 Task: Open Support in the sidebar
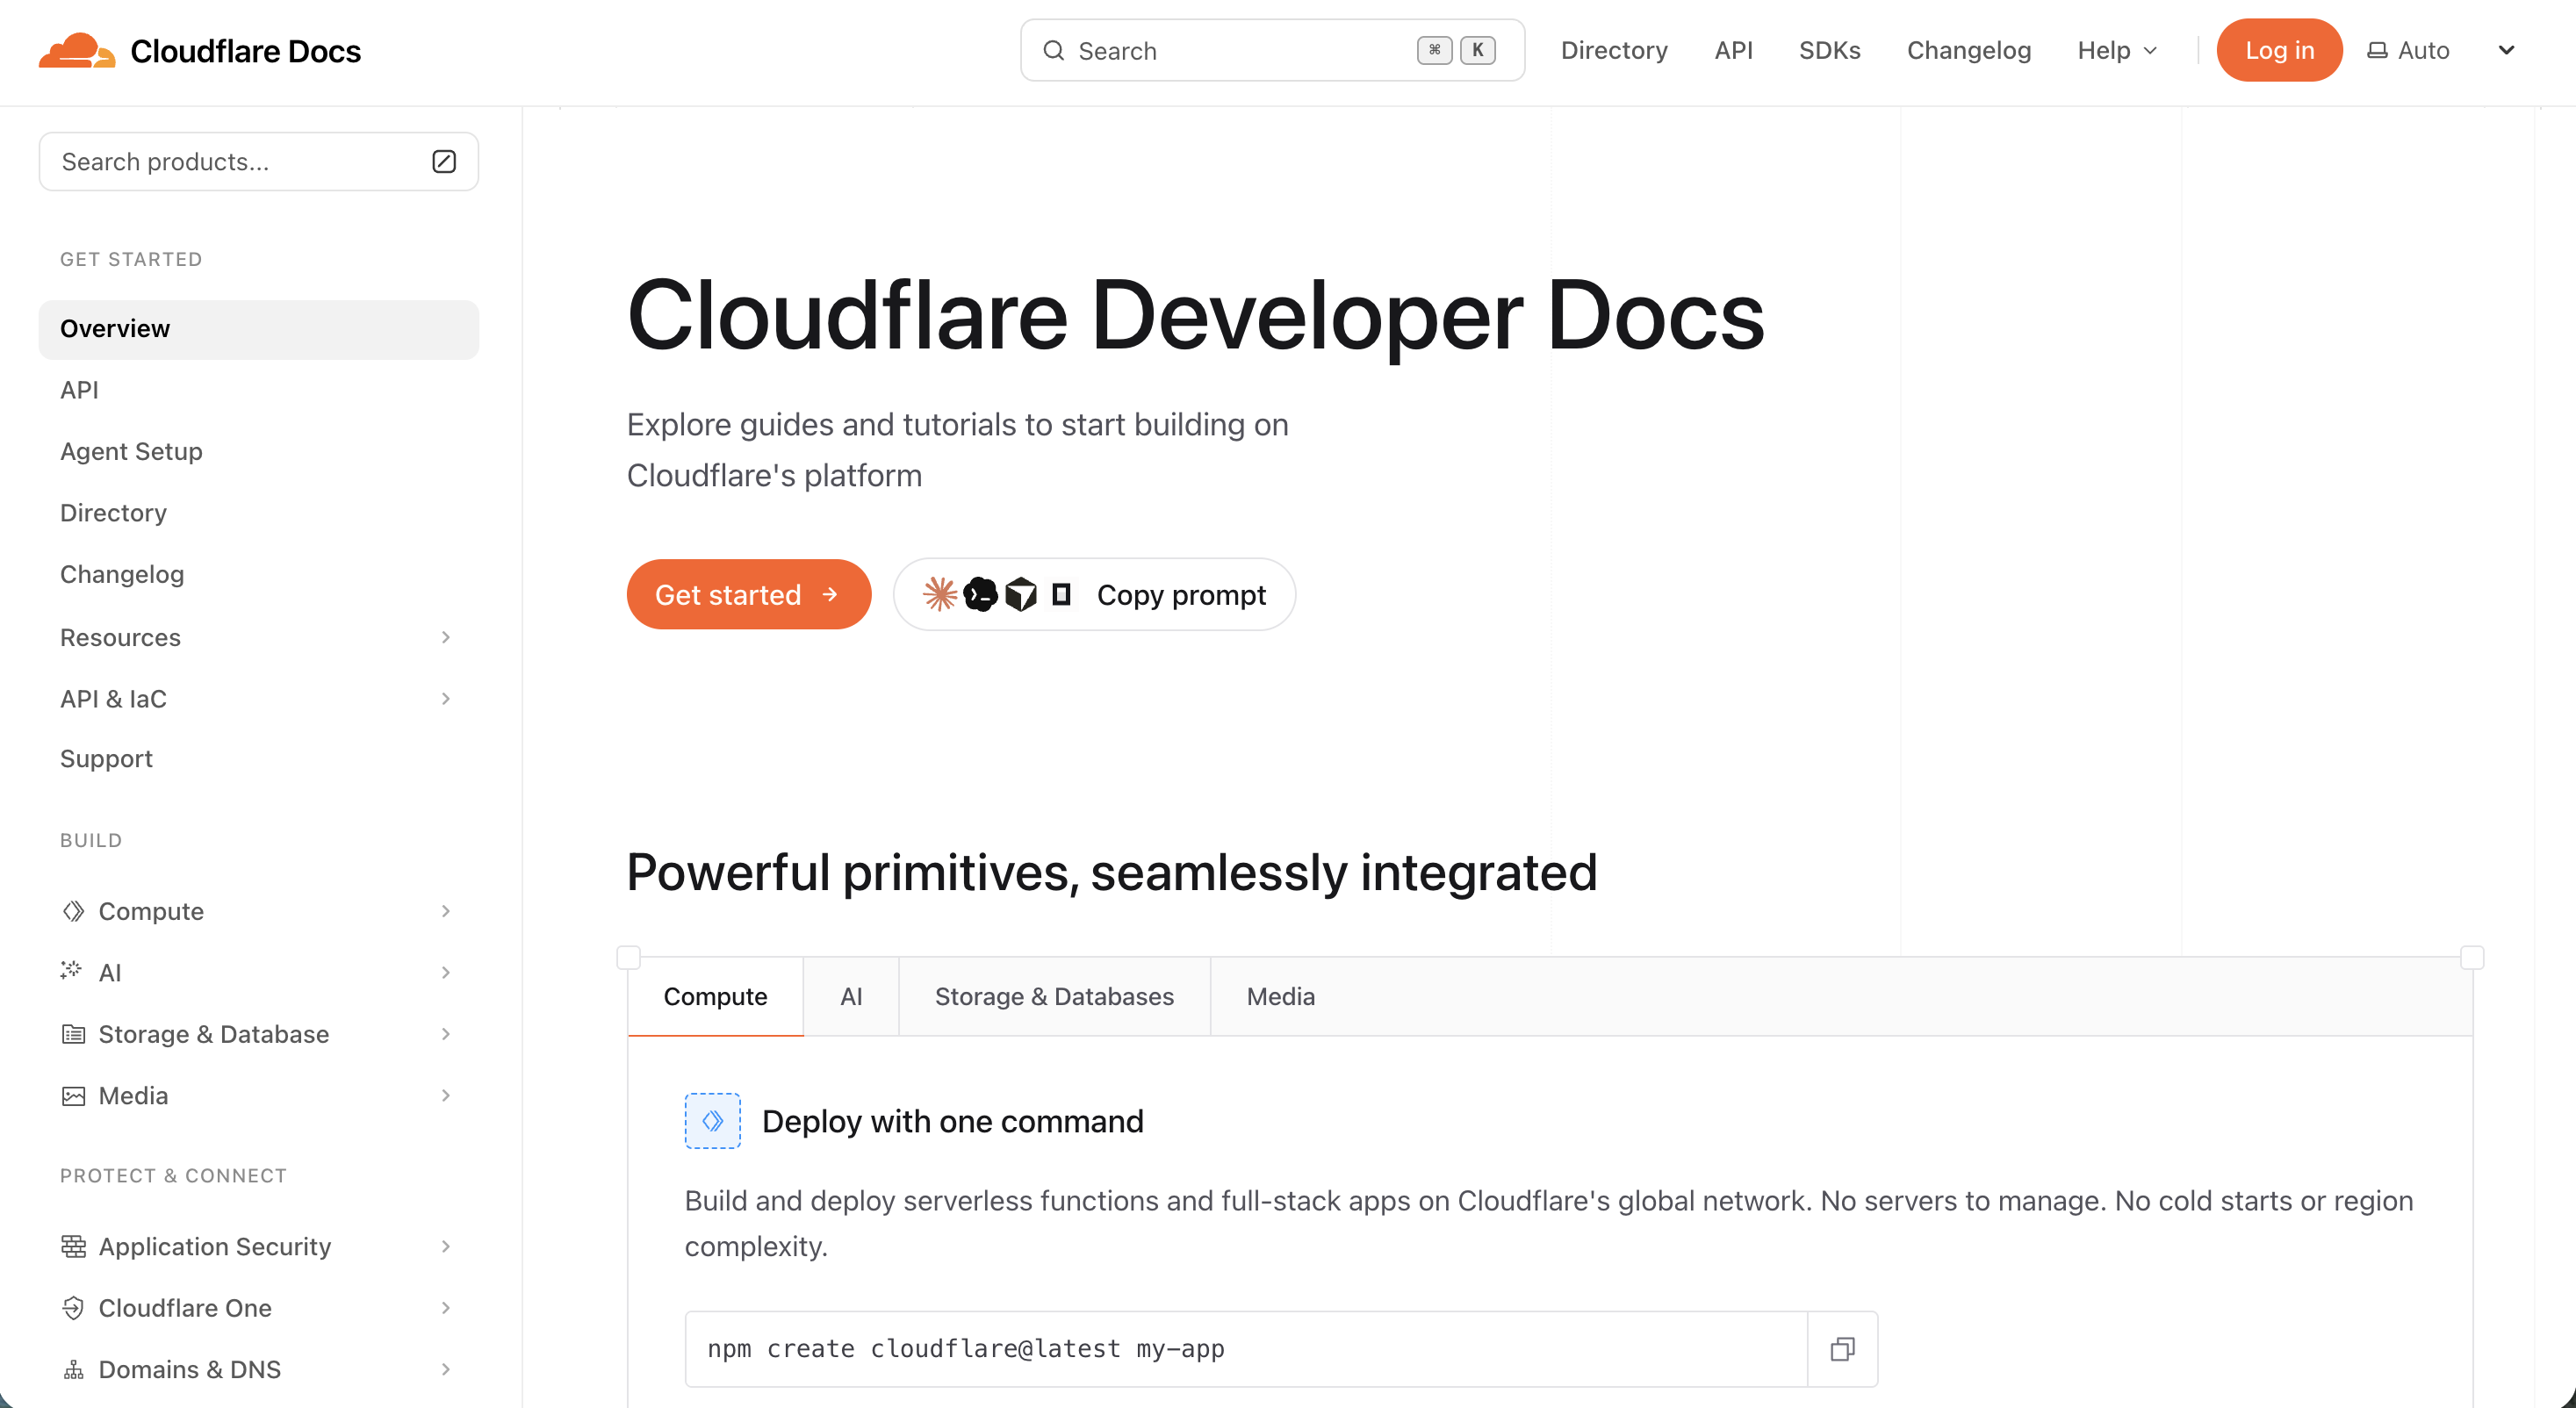click(x=106, y=759)
